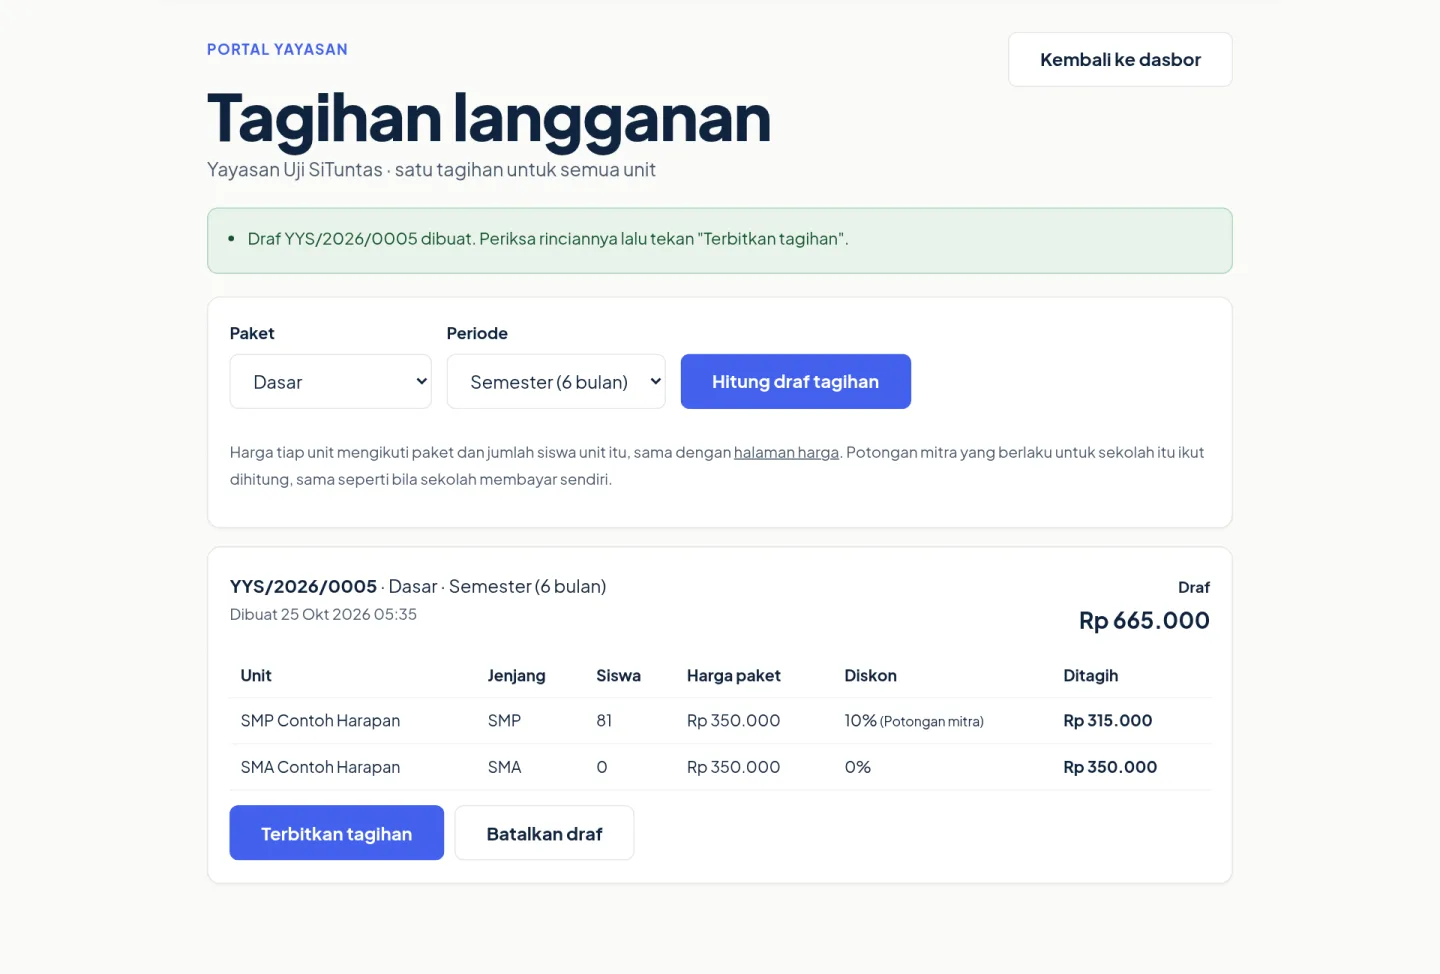Click the Harga paket column header

tap(733, 675)
